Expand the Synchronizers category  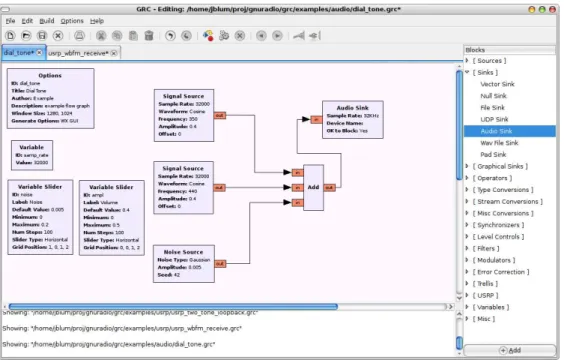467,225
